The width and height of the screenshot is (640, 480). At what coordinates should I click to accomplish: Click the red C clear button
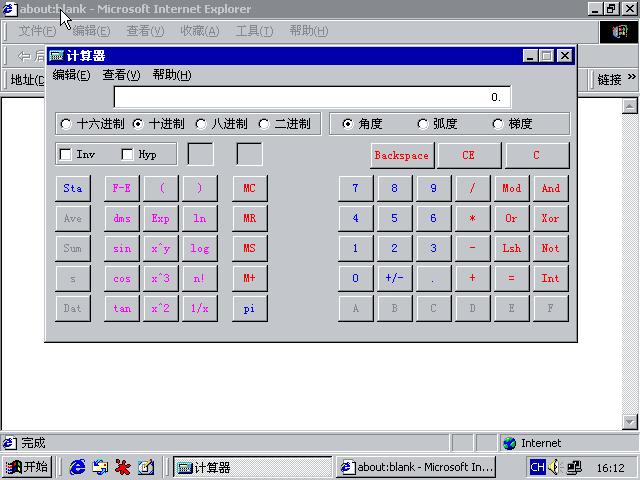coord(537,156)
